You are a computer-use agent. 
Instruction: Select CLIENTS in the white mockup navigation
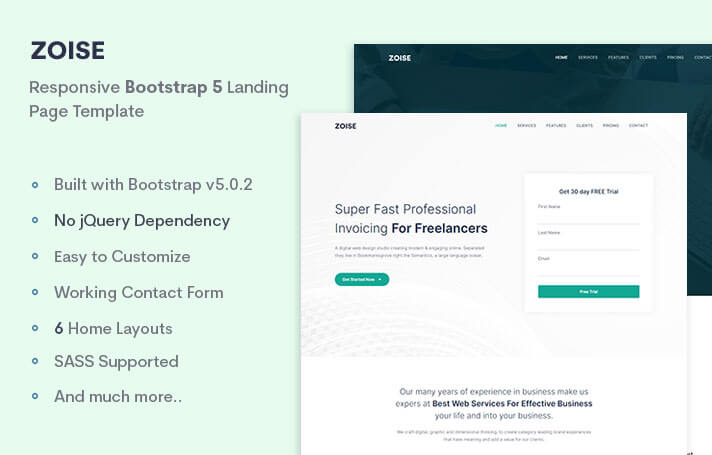pos(584,125)
